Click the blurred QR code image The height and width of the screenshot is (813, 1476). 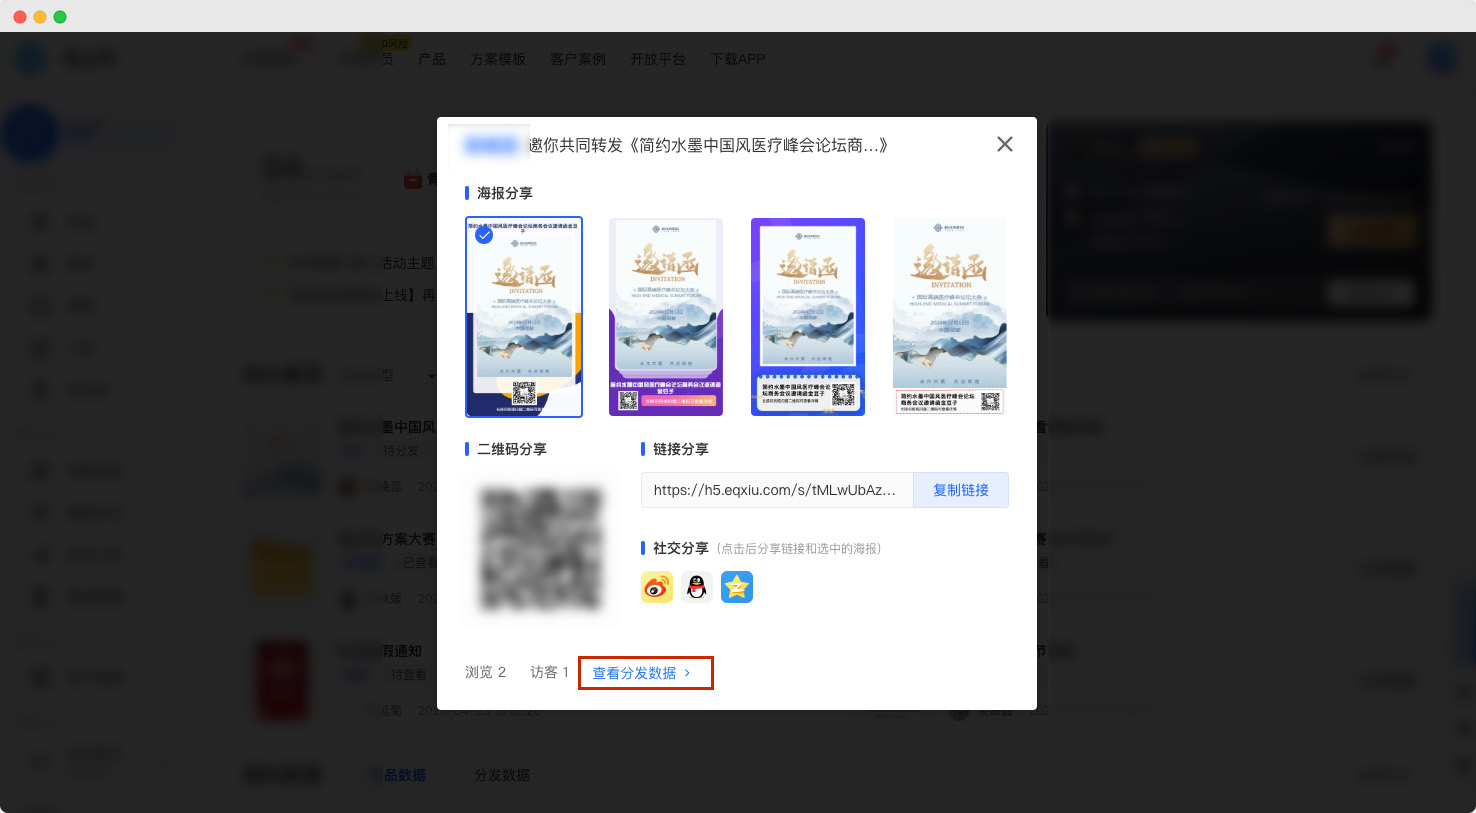coord(541,549)
